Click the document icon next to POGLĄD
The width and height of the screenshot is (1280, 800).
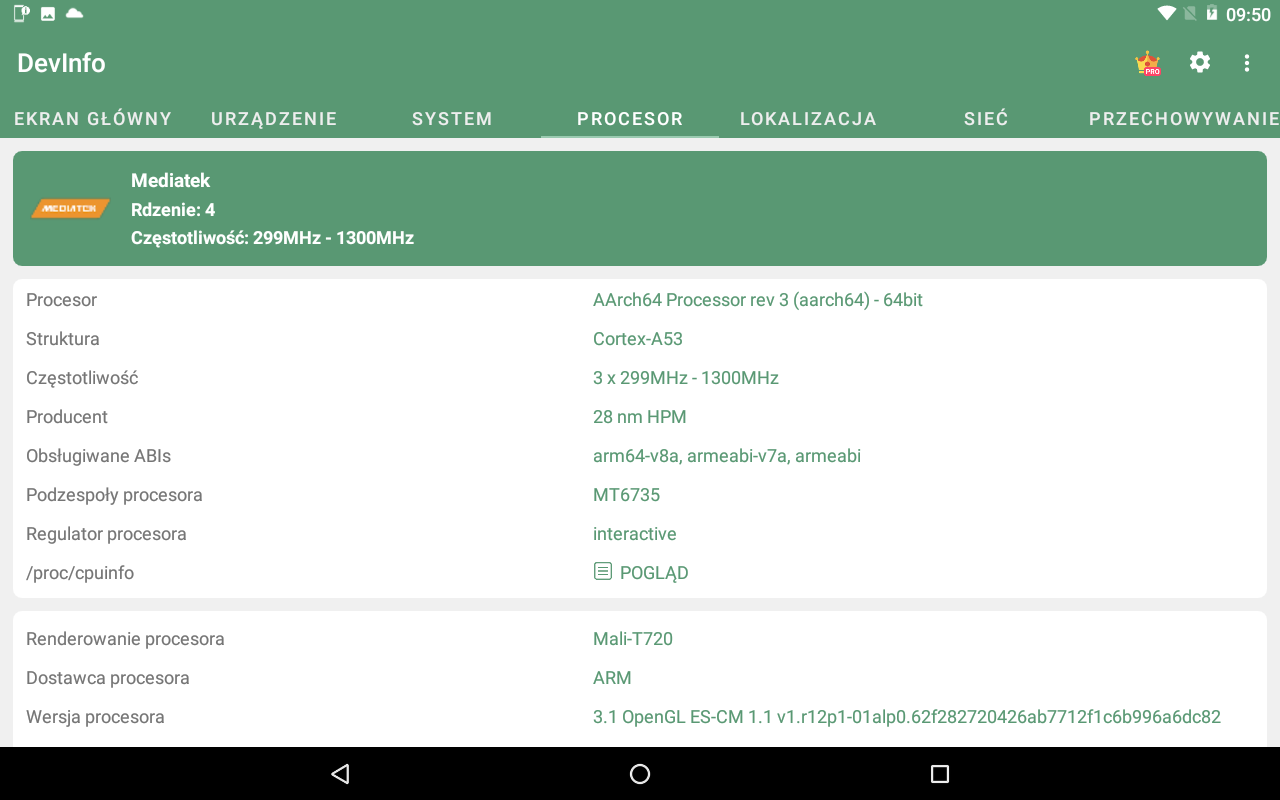click(x=602, y=570)
